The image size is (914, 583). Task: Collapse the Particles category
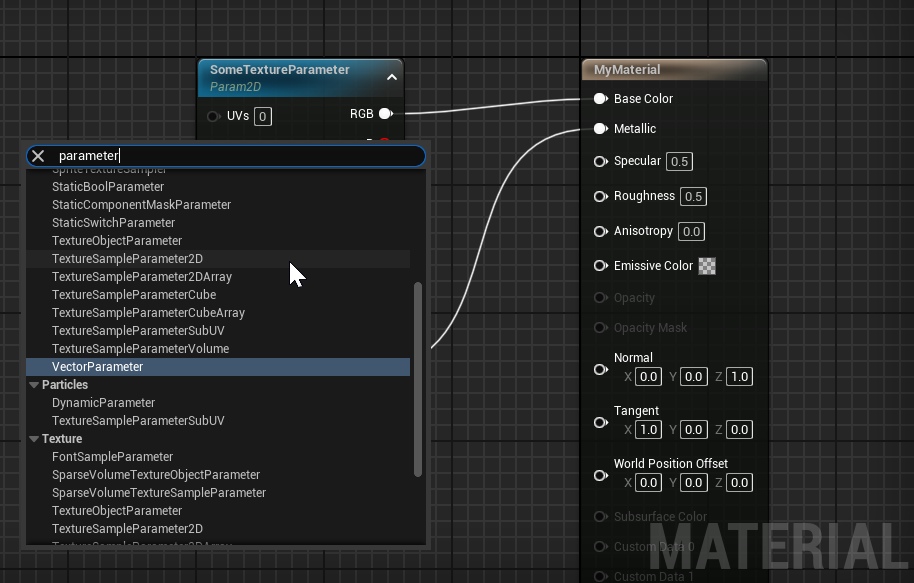[x=34, y=385]
